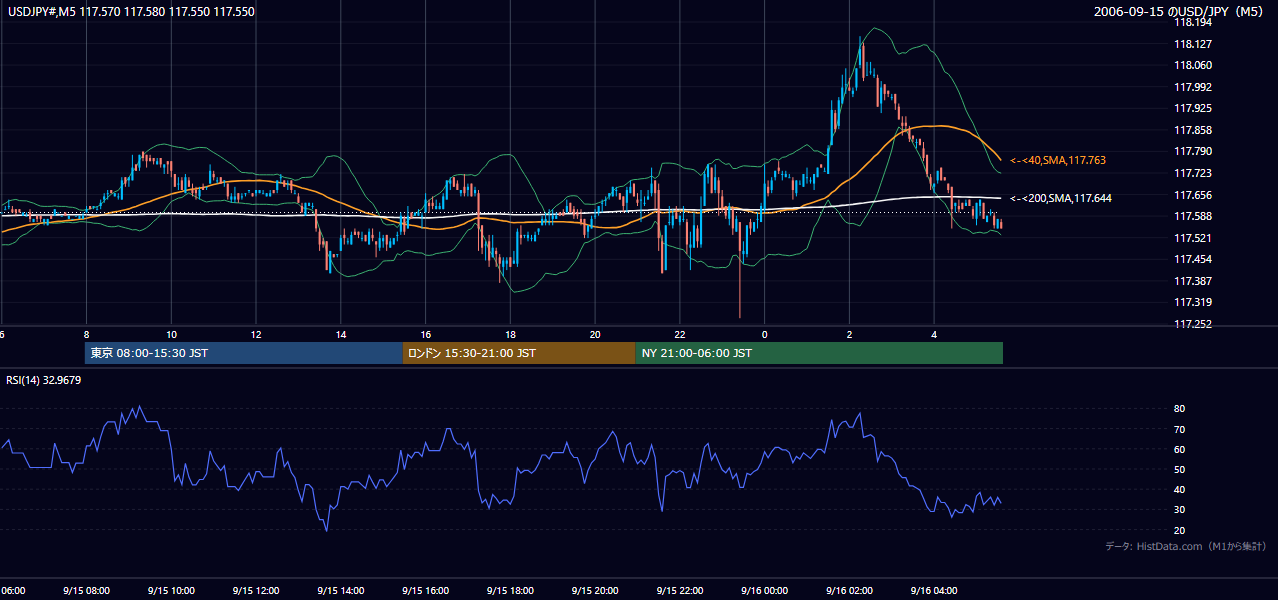Screen dimensions: 1278x600
Task: Click the 2006-09-15 USD/JPY (M5) title
Action: 1180,12
